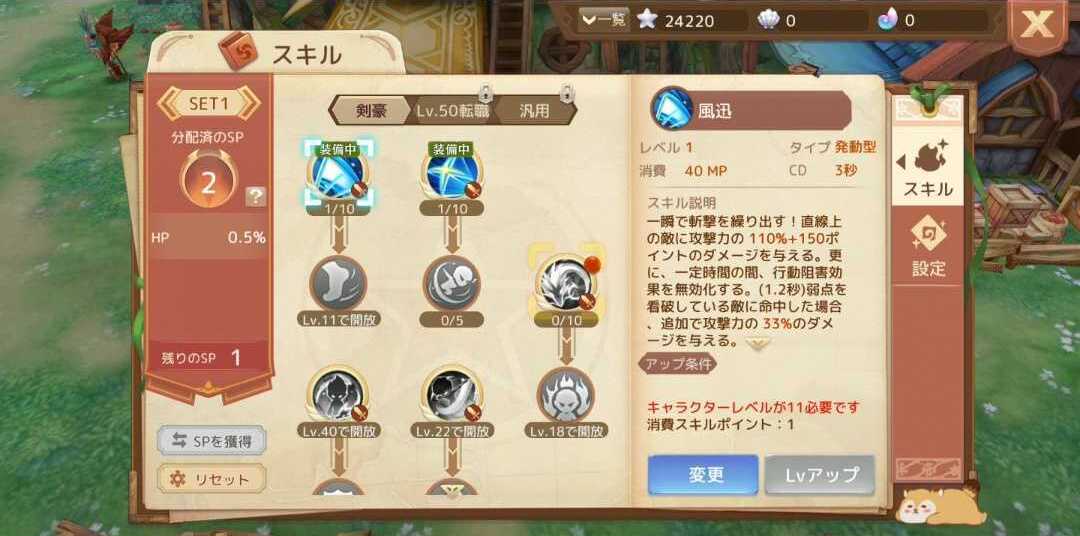Click the Lv.18で開放 flame skill icon

[x=565, y=394]
